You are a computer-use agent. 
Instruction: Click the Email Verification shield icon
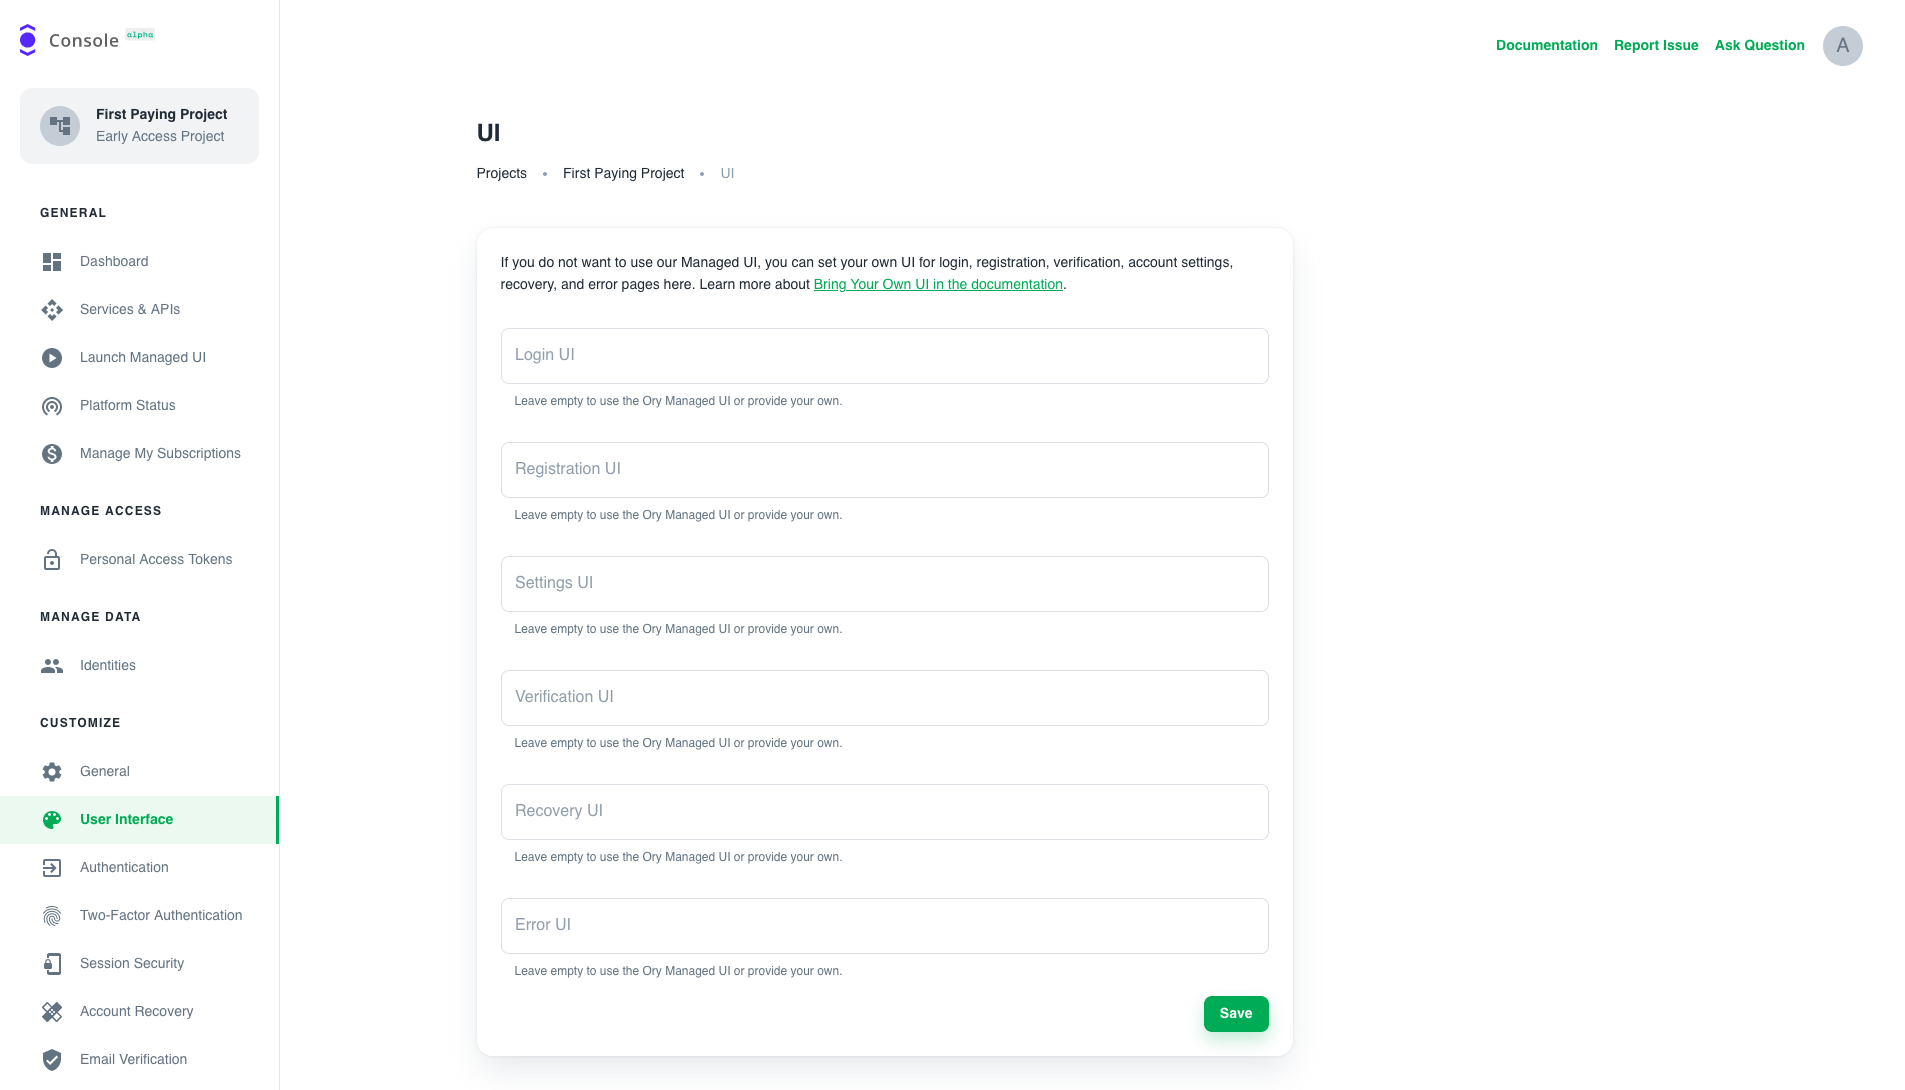click(52, 1060)
